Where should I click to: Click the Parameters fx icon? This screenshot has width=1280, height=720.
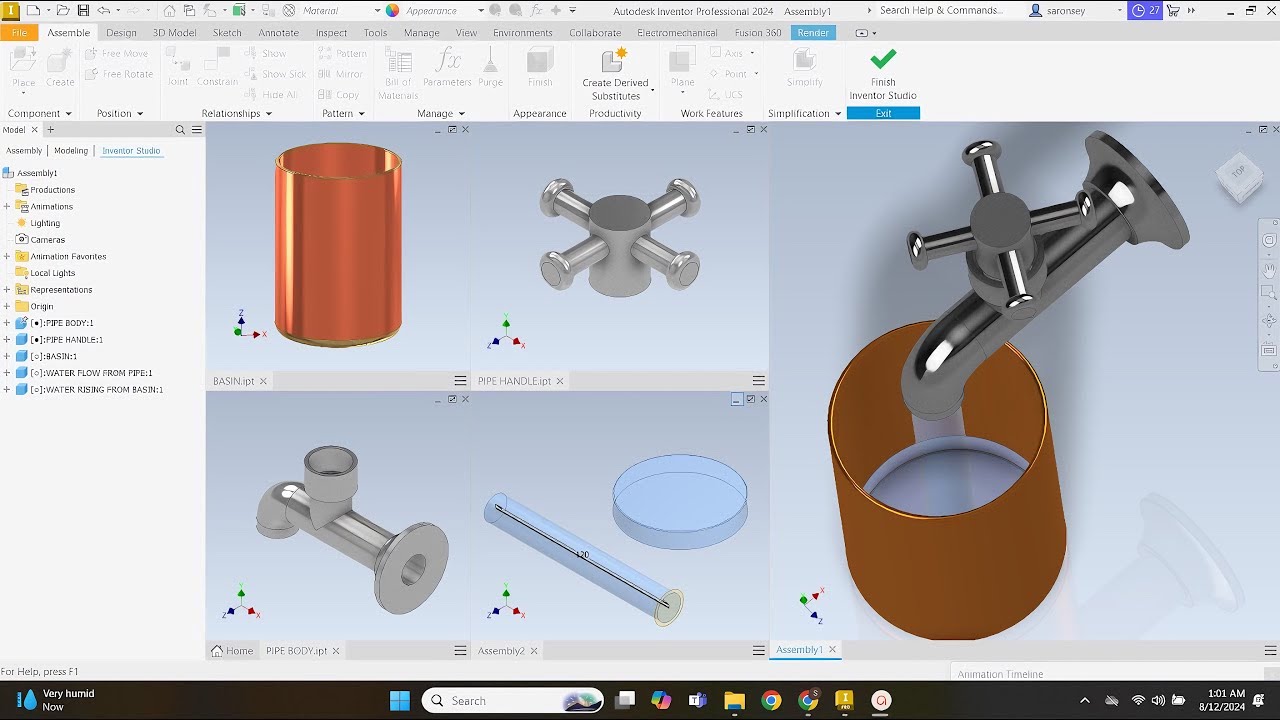click(x=447, y=60)
